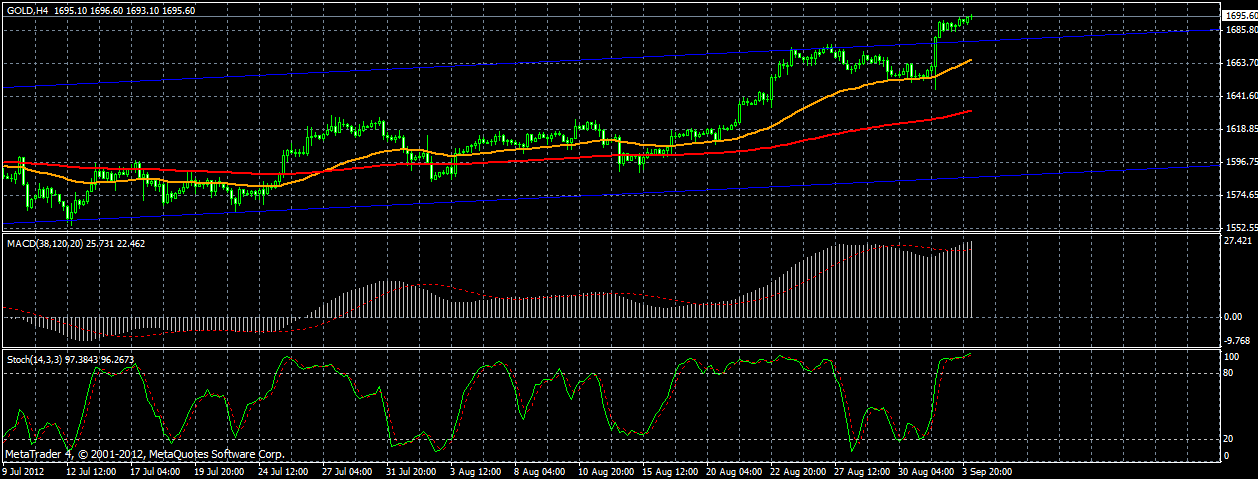This screenshot has height=479, width=1258.
Task: Click the 80 level on Stochastic scale
Action: click(1229, 373)
